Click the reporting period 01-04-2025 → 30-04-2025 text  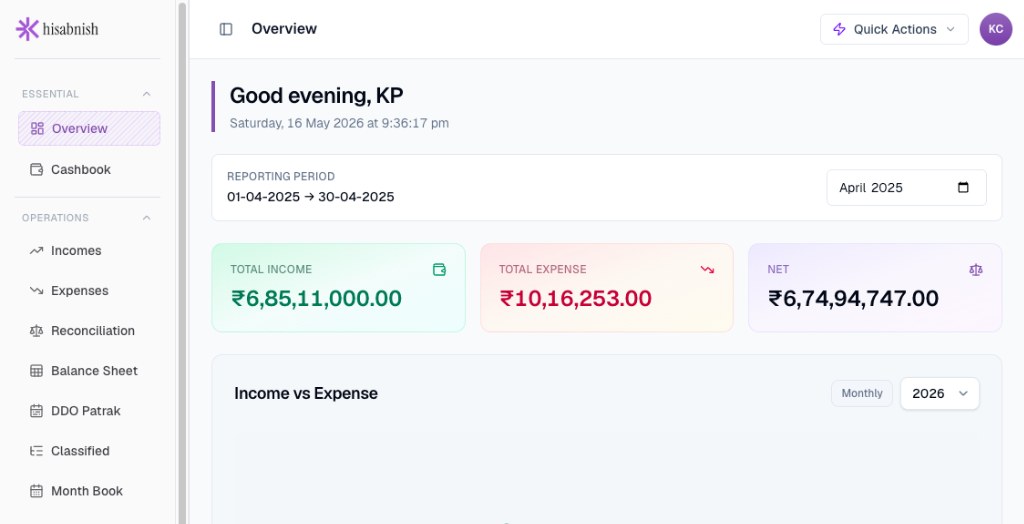click(x=311, y=197)
